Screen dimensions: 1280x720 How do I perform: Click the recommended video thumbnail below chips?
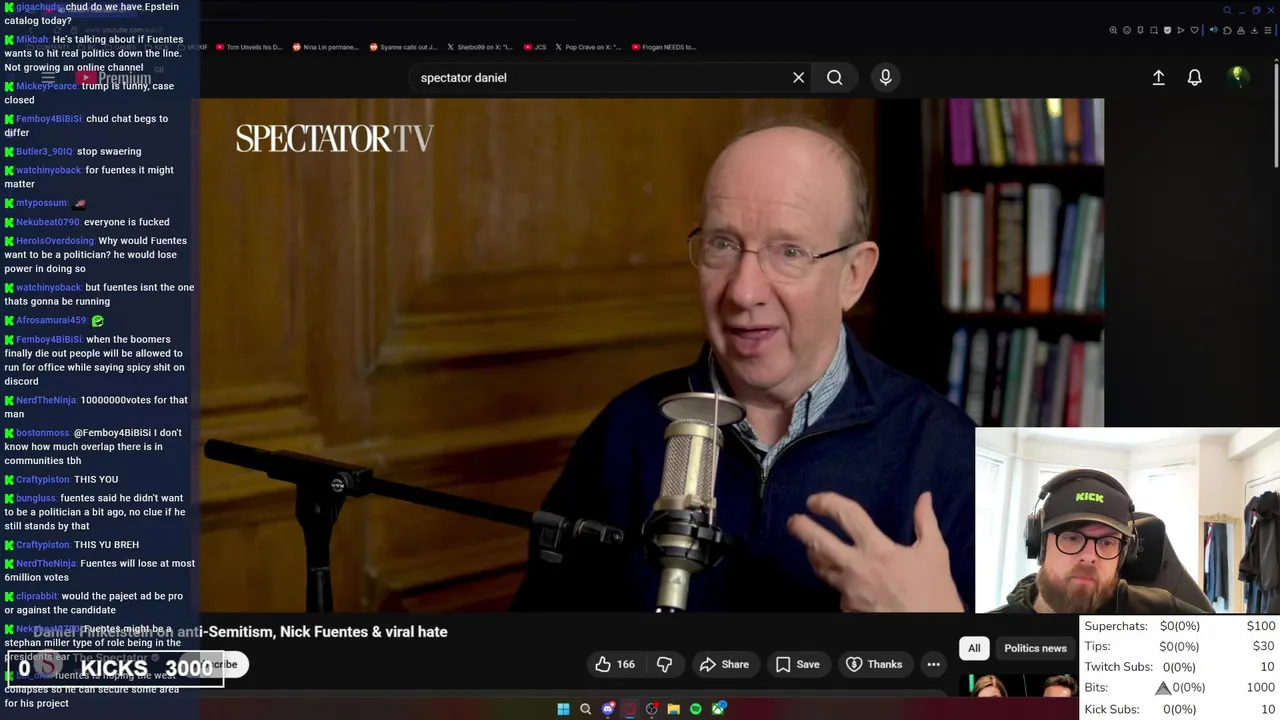[x=1018, y=685]
